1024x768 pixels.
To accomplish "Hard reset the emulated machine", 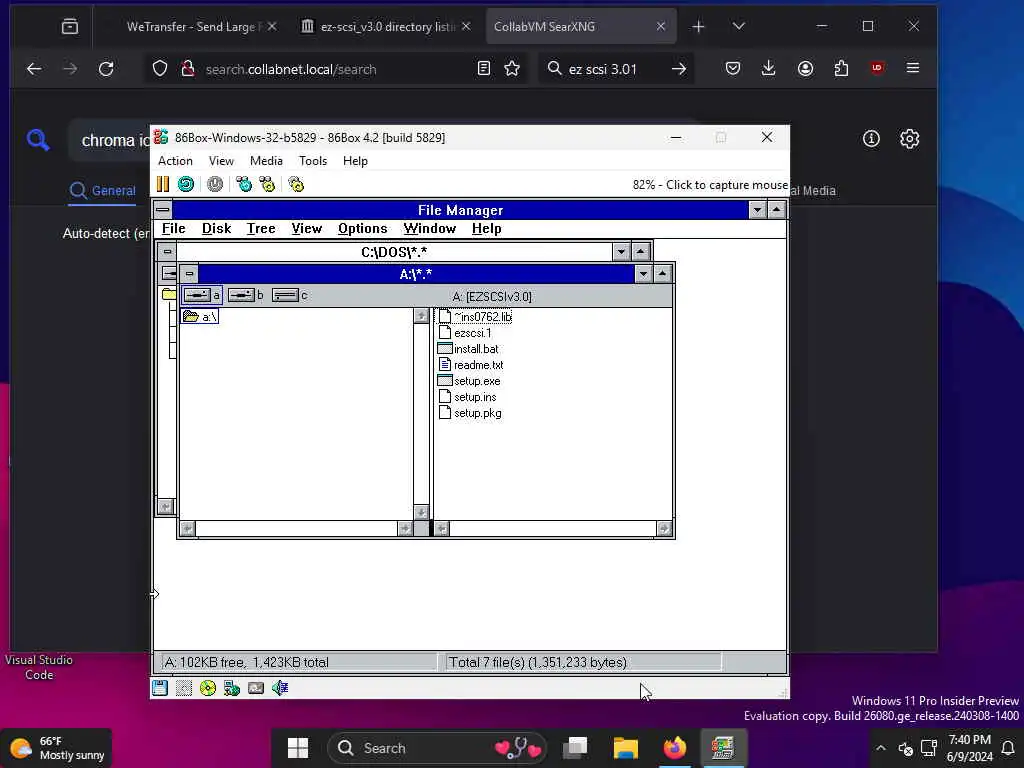I will 186,184.
